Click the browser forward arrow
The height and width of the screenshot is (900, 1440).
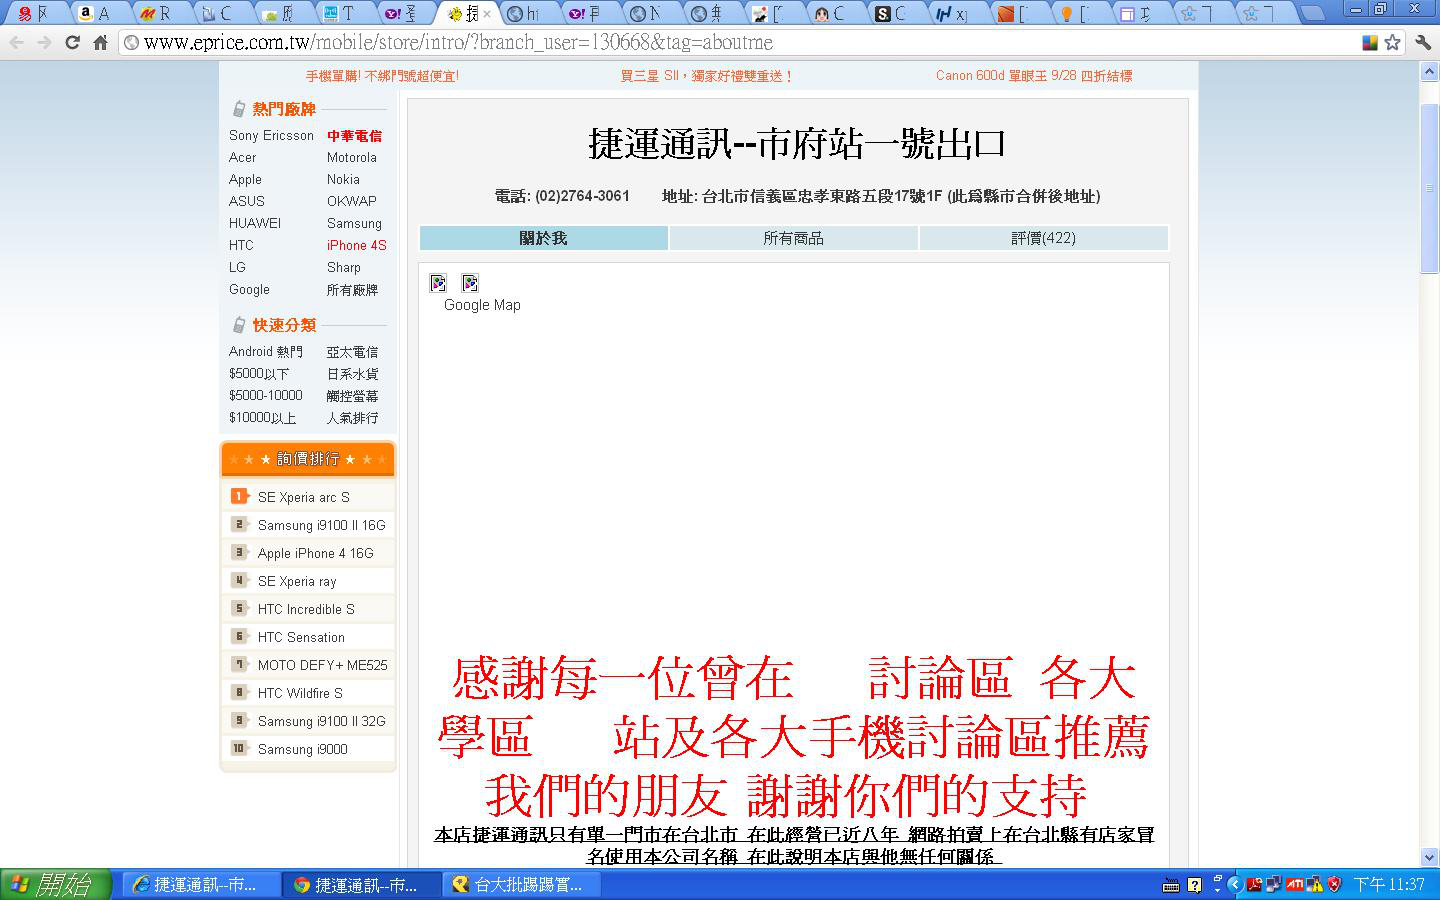tap(44, 42)
